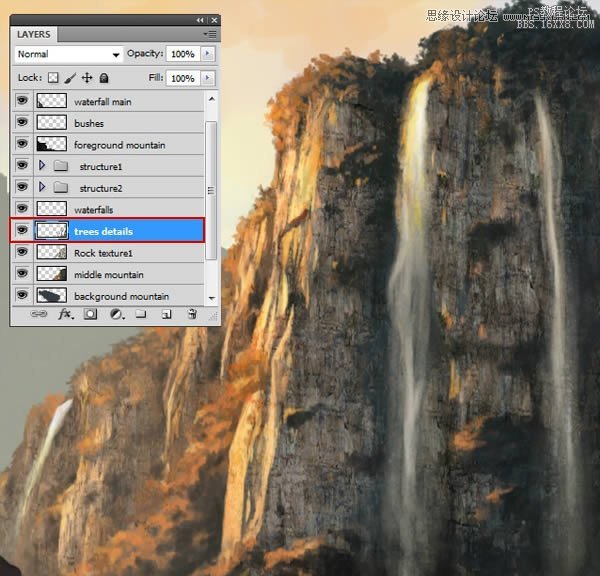Close the Layers panel

pos(214,20)
